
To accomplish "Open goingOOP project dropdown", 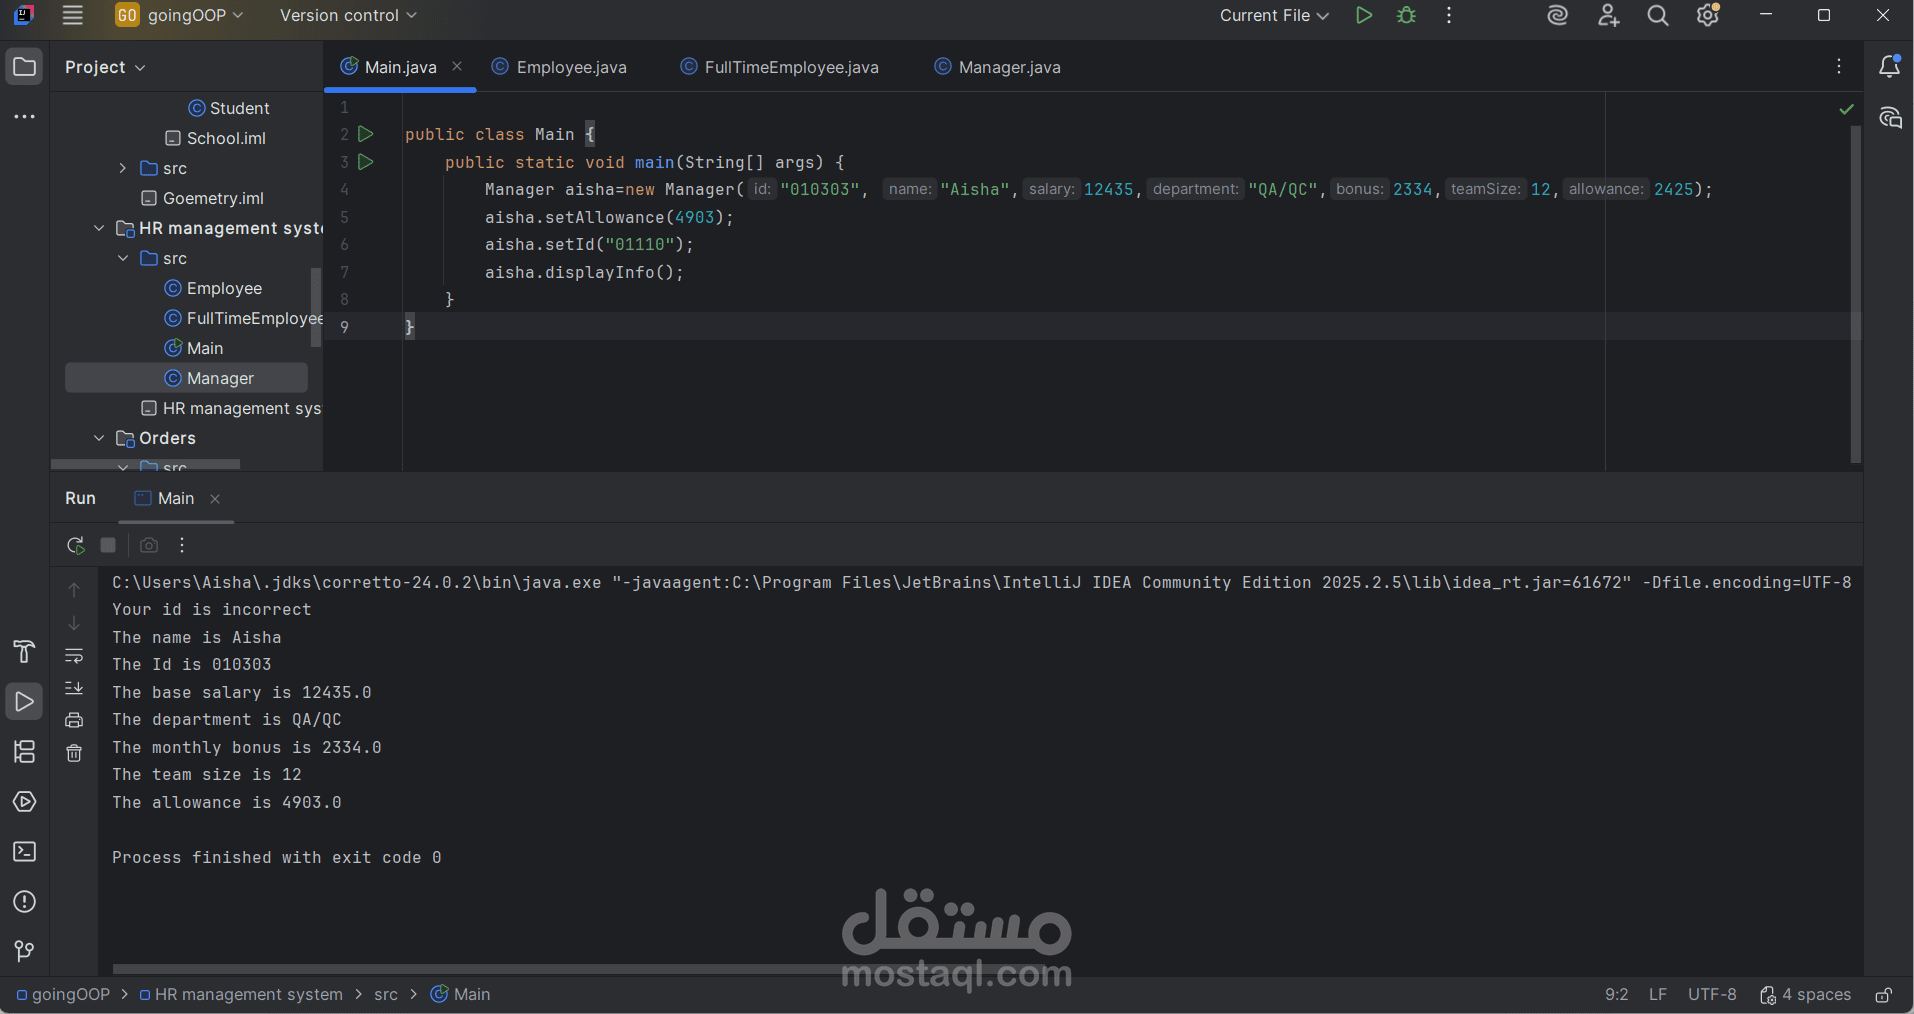I will point(179,15).
